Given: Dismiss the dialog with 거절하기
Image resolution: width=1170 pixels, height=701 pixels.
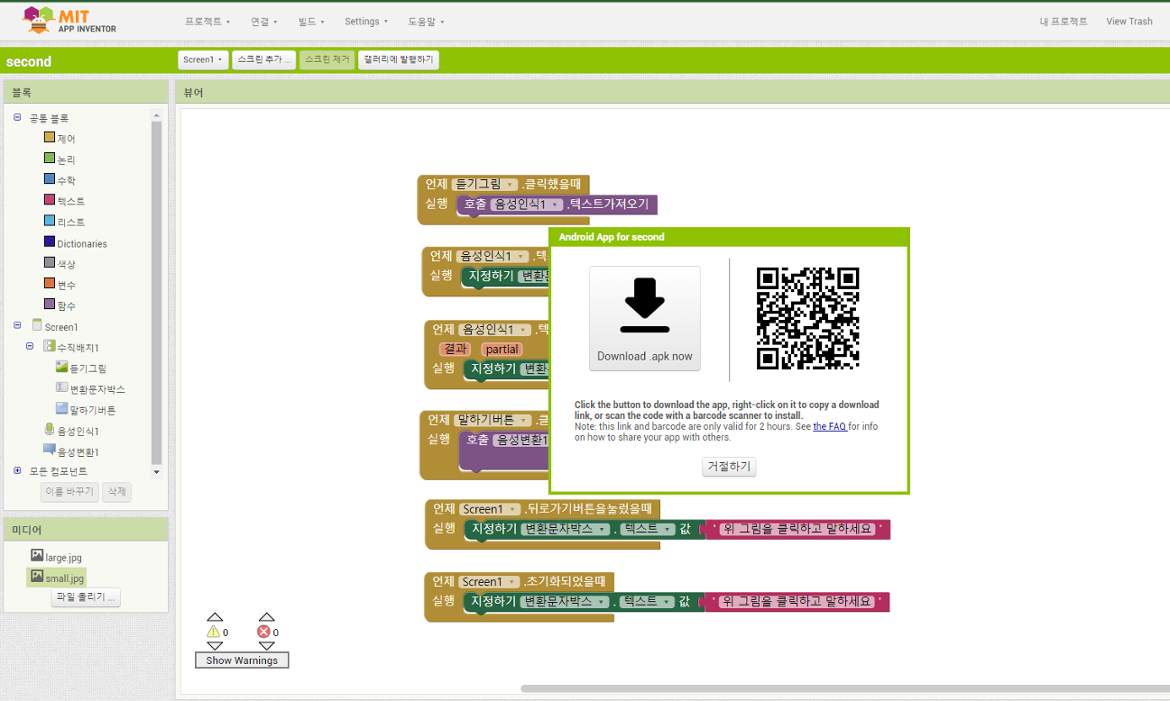Looking at the screenshot, I should [729, 467].
